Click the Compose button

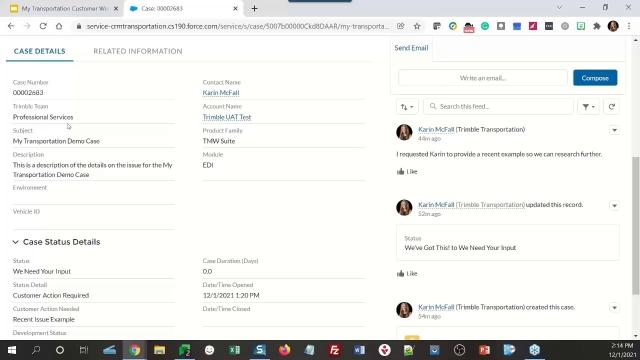point(595,78)
